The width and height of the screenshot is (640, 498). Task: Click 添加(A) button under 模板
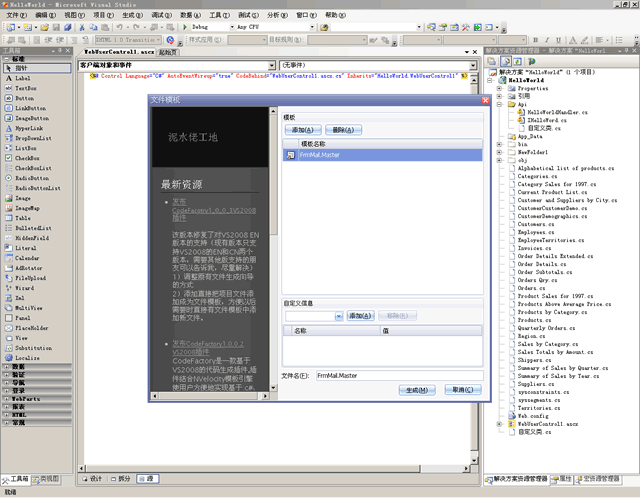click(x=303, y=130)
